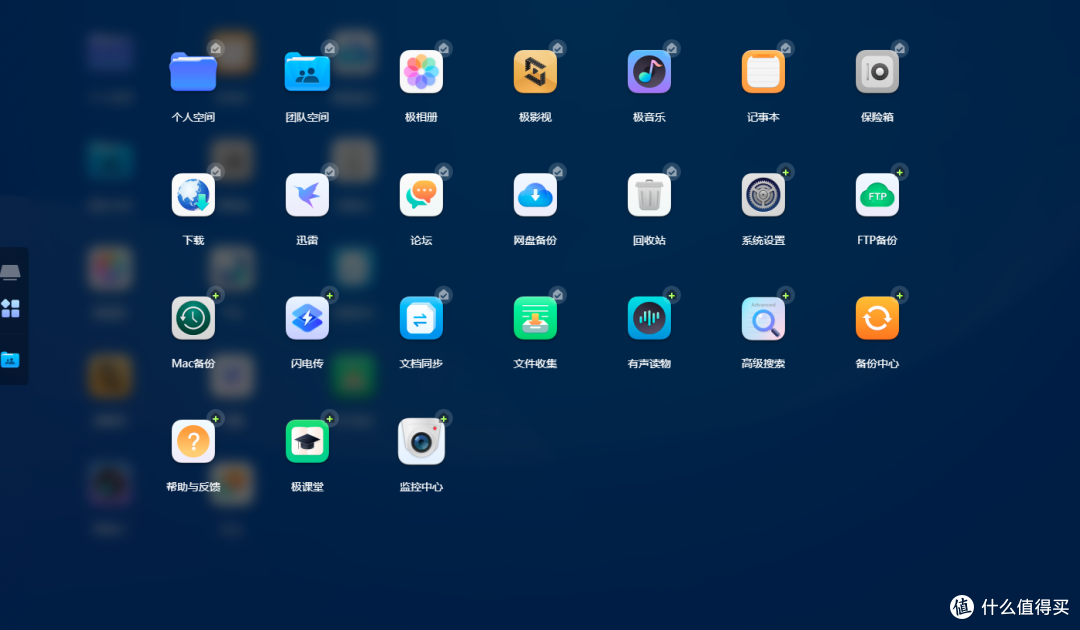Image resolution: width=1080 pixels, height=630 pixels.
Task: Click the check badge on 论坛
Action: coord(444,171)
